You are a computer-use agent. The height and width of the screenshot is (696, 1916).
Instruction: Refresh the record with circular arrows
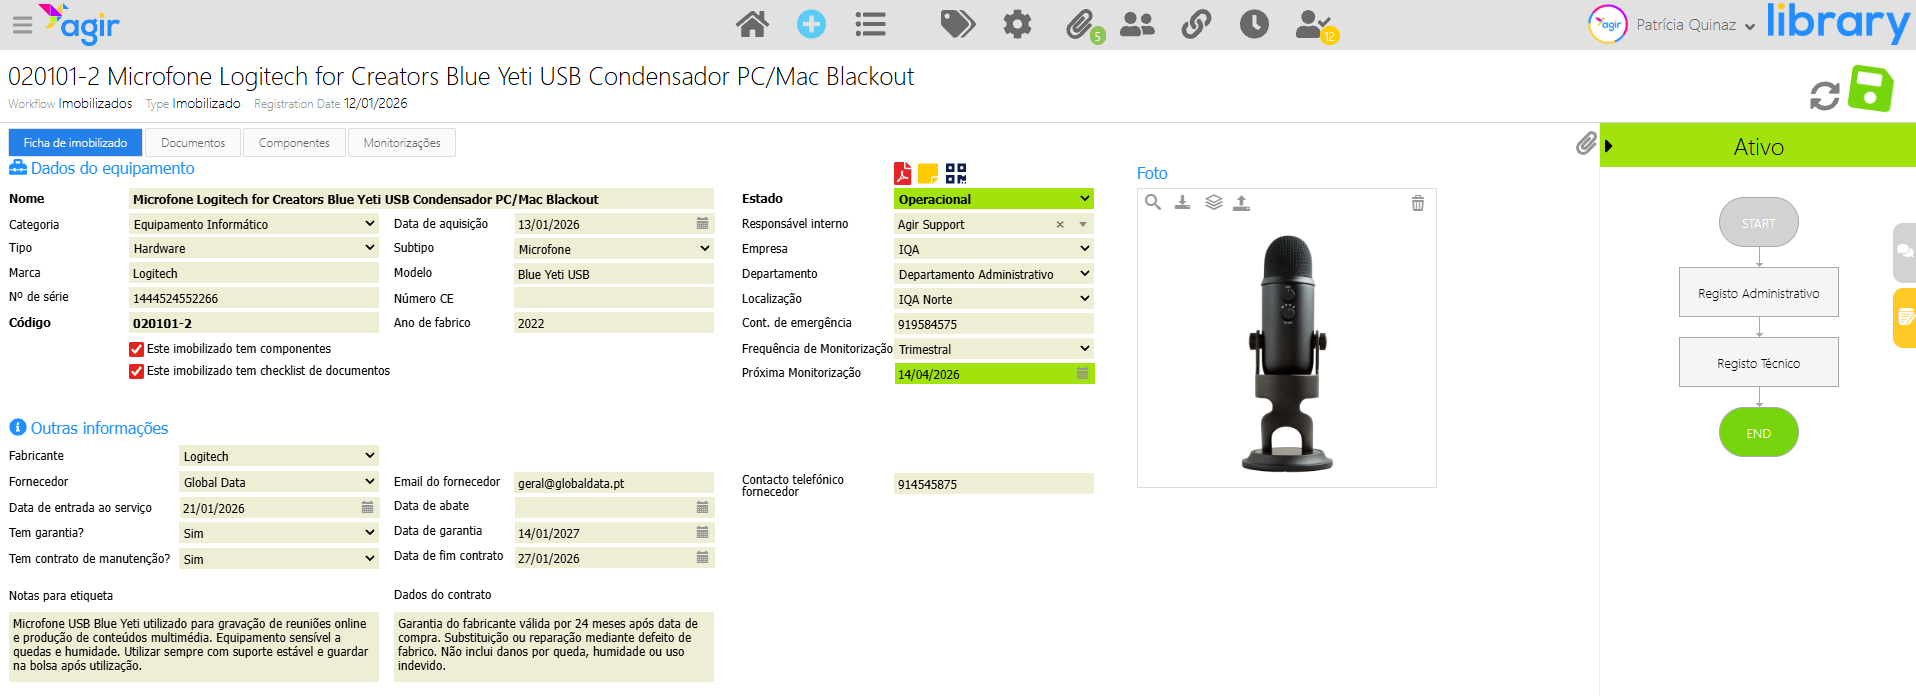[1824, 96]
